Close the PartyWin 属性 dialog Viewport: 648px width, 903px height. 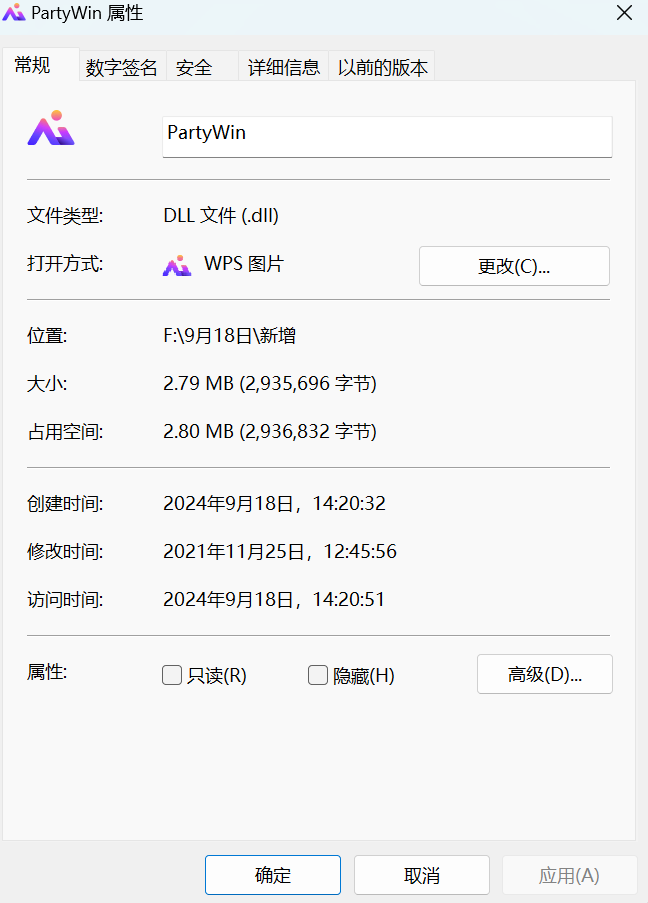coord(624,13)
